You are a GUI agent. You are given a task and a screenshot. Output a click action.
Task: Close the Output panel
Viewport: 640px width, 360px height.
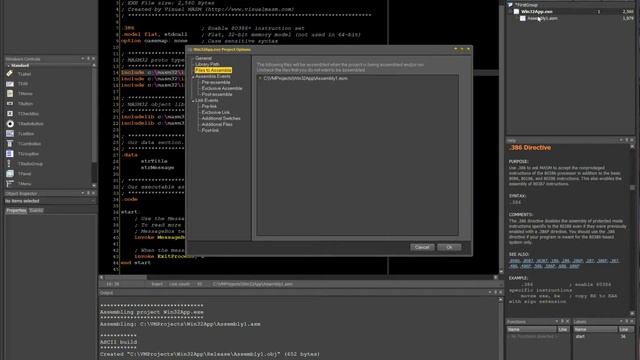tap(500, 292)
